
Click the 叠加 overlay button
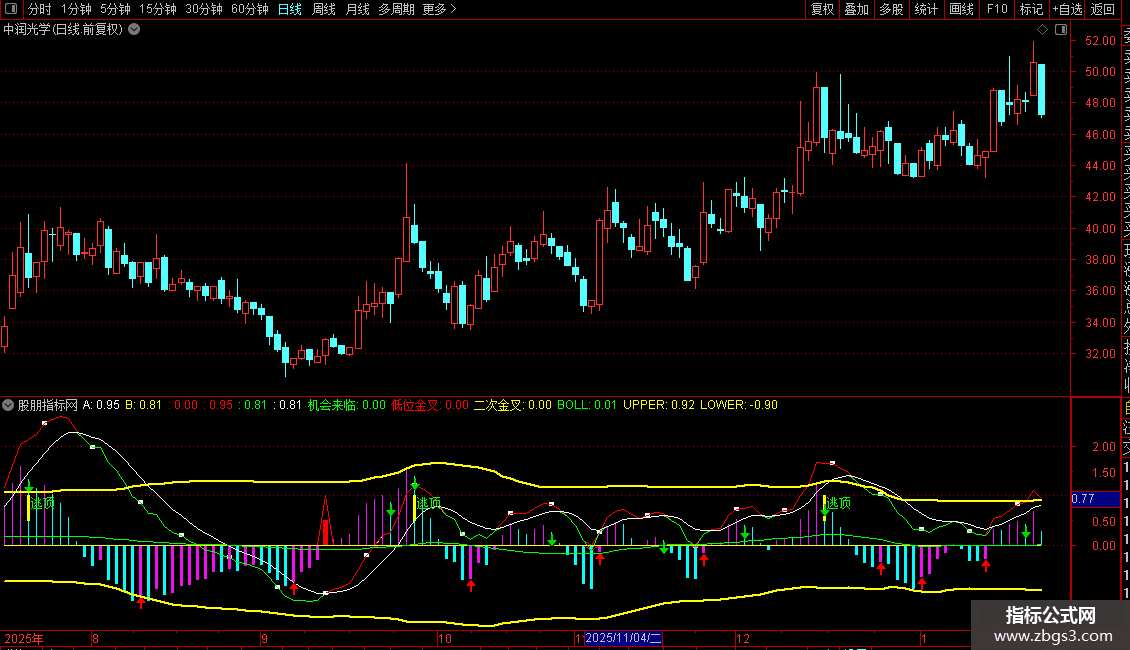click(857, 9)
